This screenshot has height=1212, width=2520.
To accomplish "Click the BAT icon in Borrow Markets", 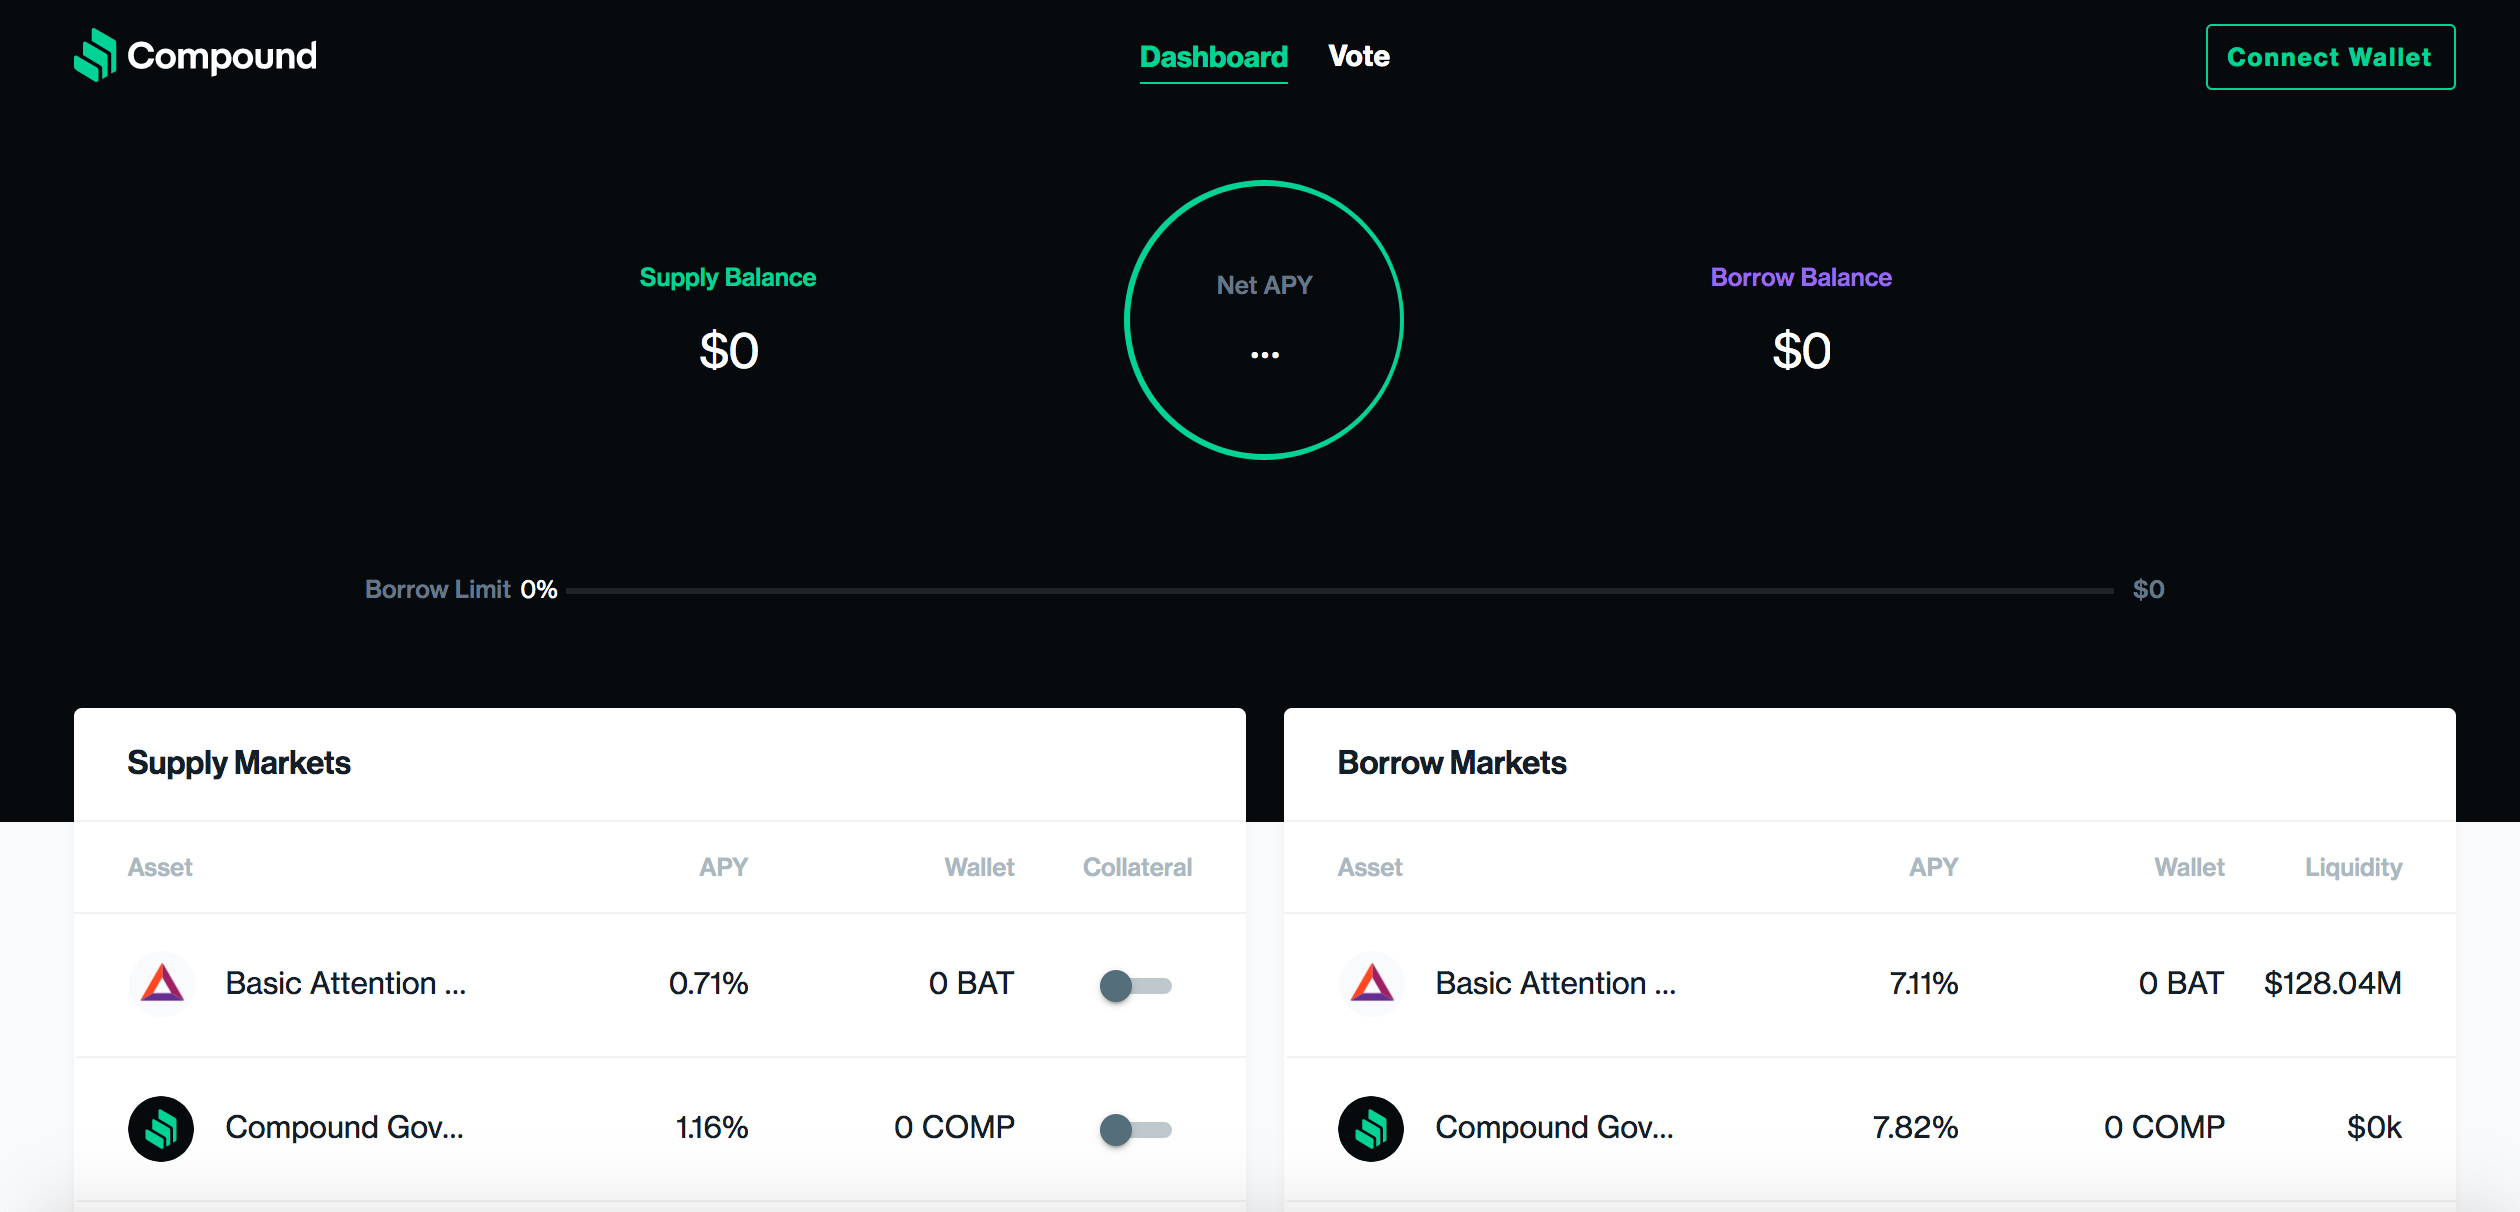I will [1371, 984].
